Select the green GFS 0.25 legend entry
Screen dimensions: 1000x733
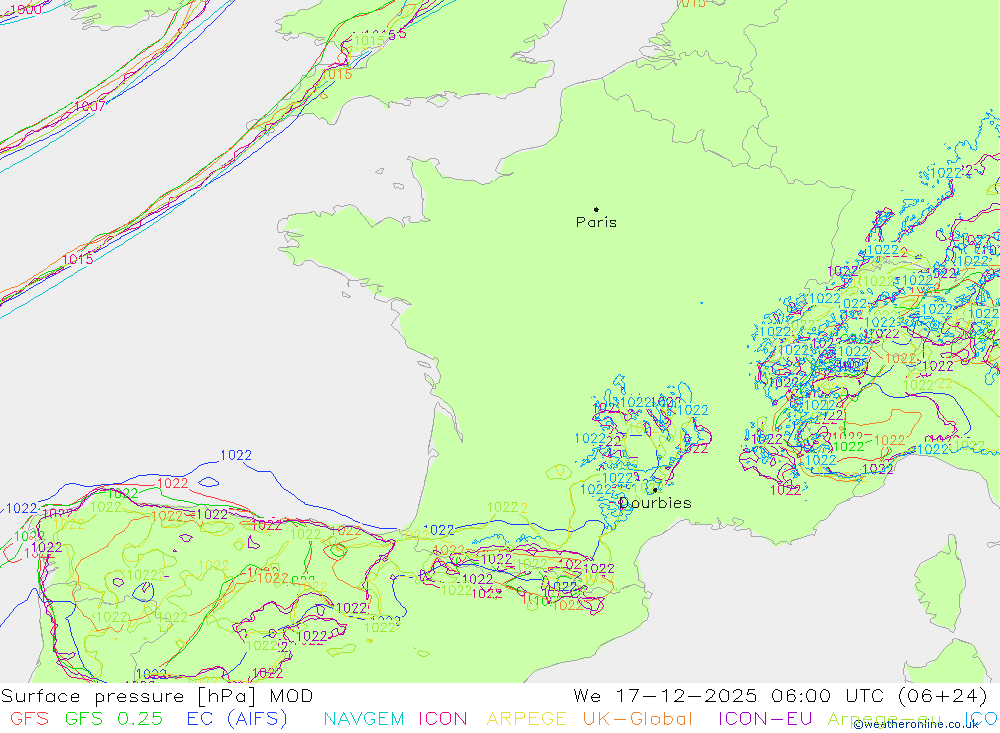(114, 719)
